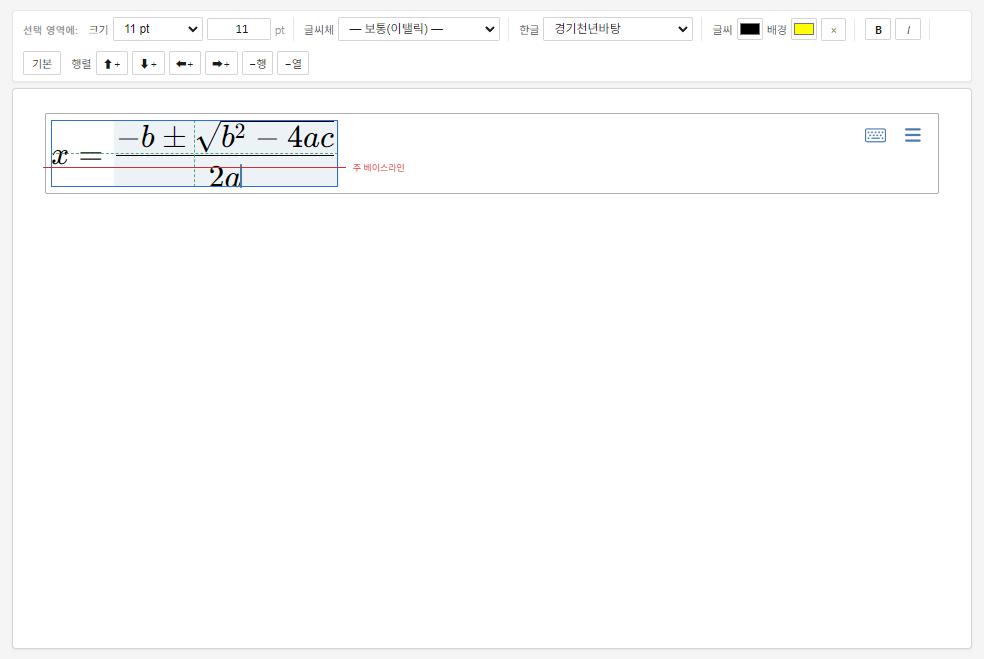
Task: Click the 기본 reset button
Action: 42,63
